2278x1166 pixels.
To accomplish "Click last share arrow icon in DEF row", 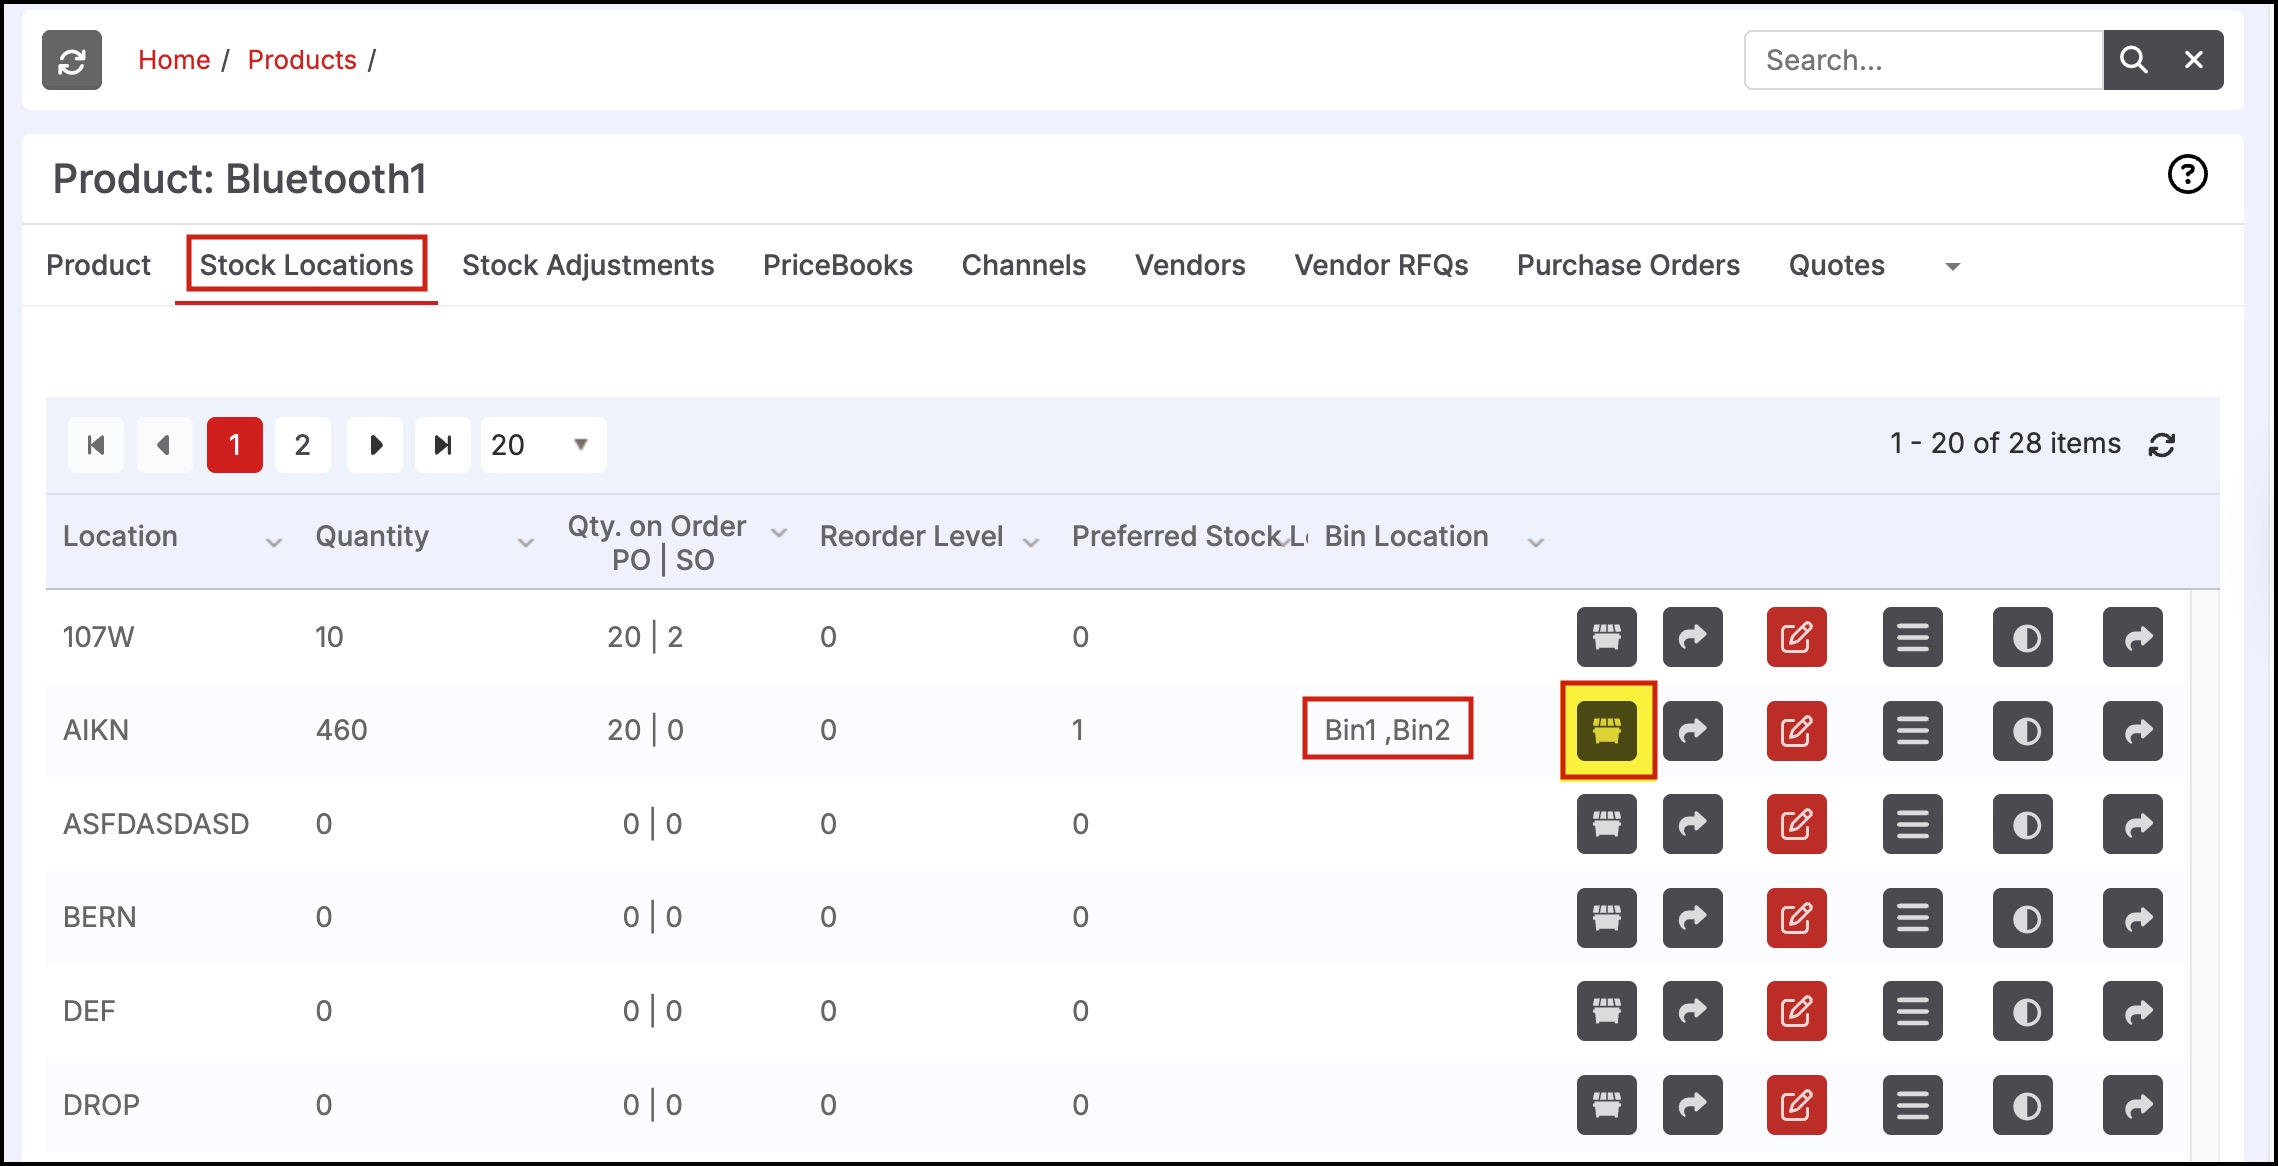I will pyautogui.click(x=2133, y=1011).
